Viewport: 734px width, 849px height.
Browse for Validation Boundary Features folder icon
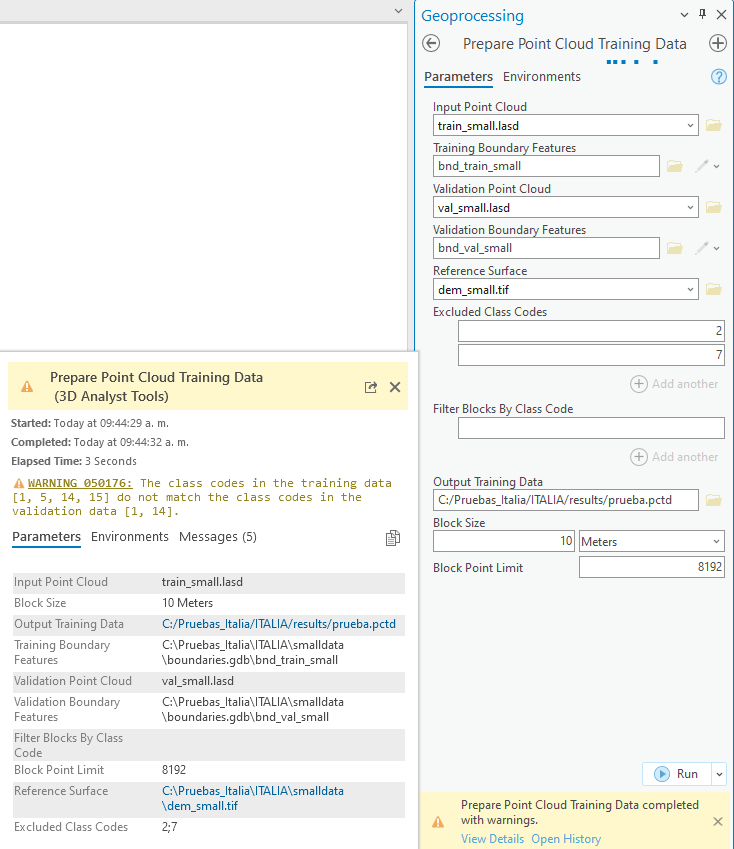pyautogui.click(x=674, y=248)
